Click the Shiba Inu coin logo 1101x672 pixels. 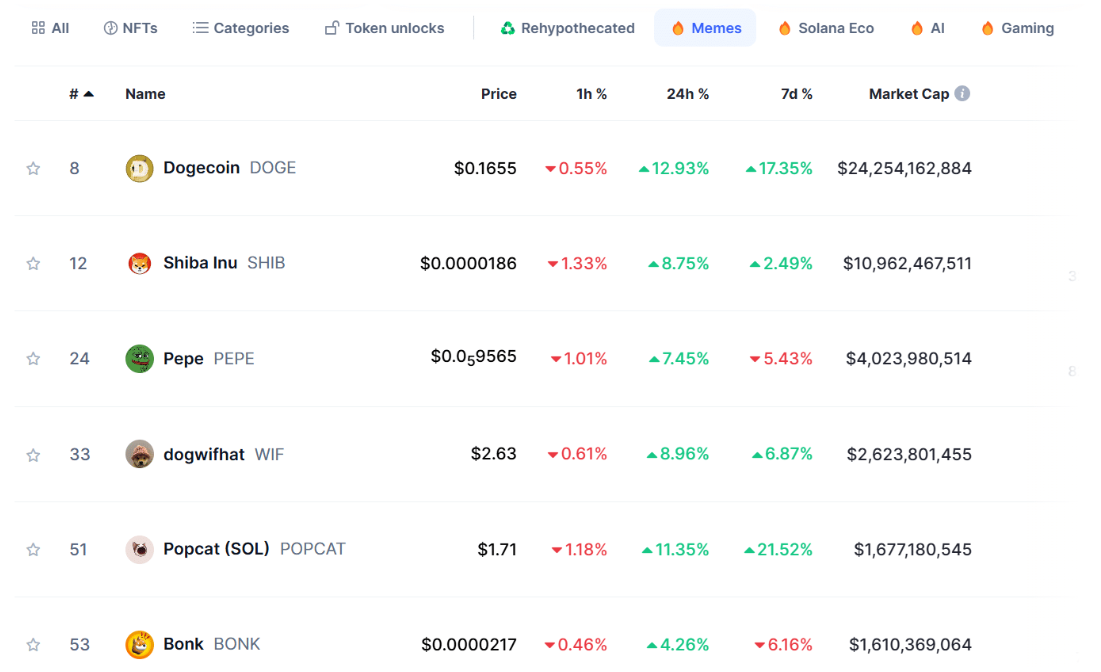(x=139, y=263)
